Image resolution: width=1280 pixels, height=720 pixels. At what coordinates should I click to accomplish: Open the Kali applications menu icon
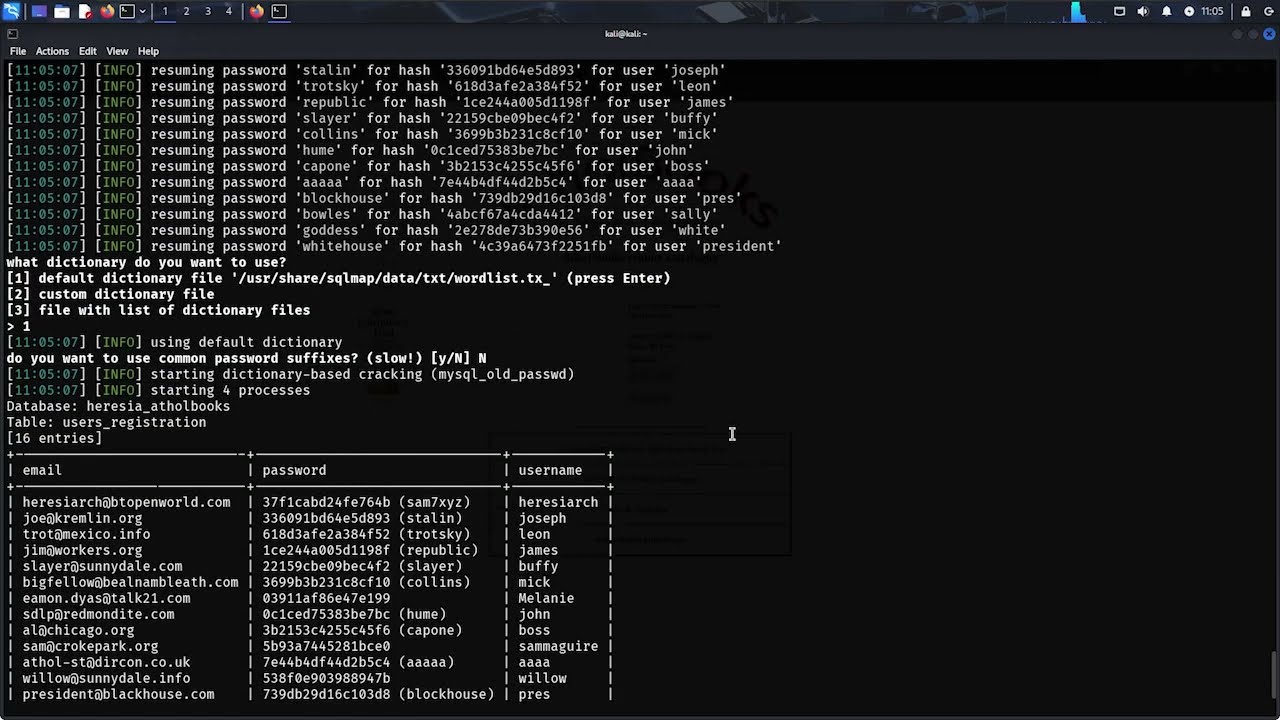[11, 11]
